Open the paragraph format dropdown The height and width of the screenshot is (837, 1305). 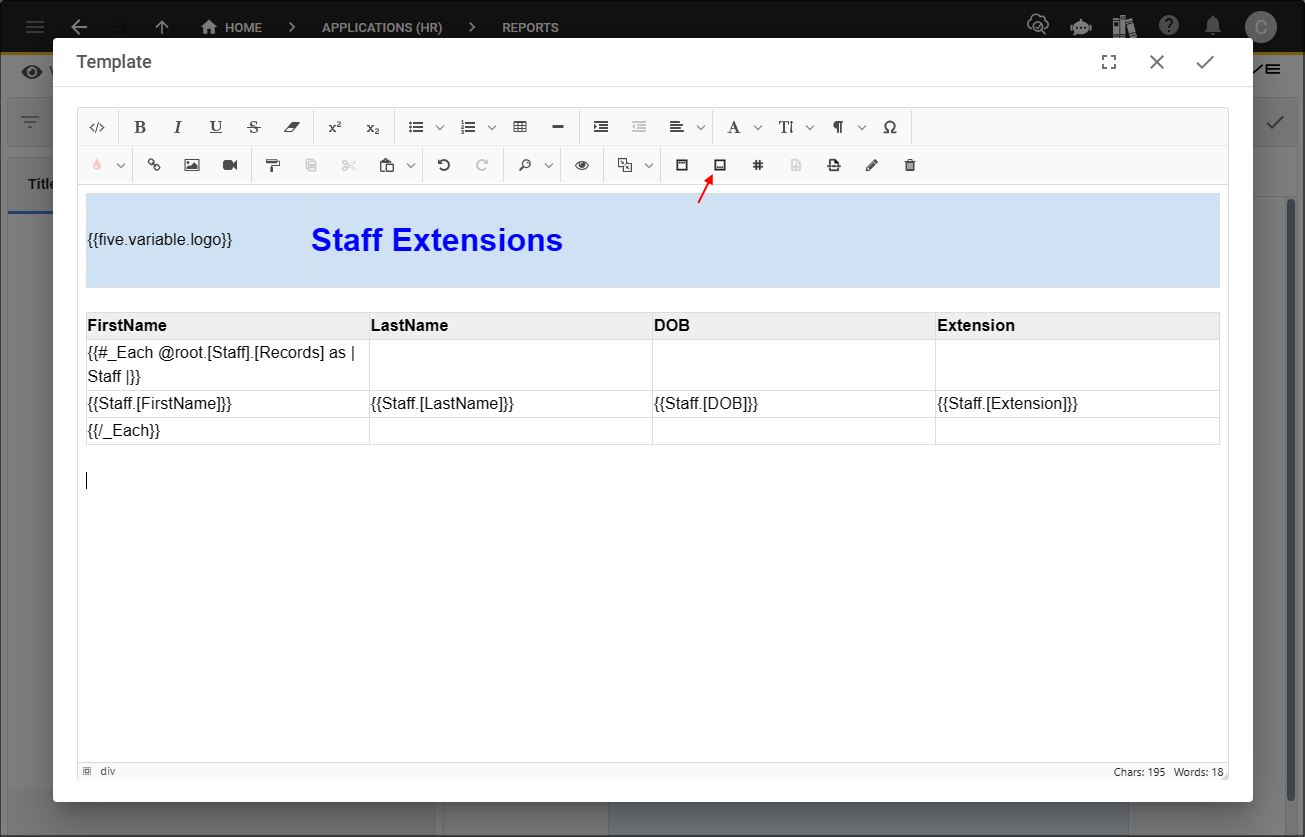click(x=862, y=127)
